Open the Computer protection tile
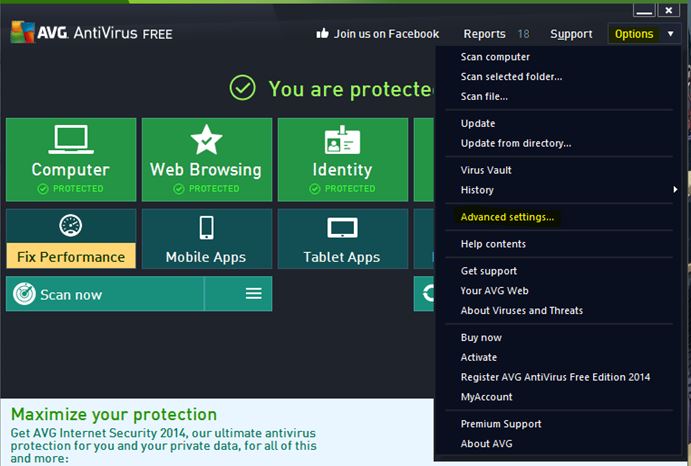Viewport: 691px width, 466px height. coord(71,160)
